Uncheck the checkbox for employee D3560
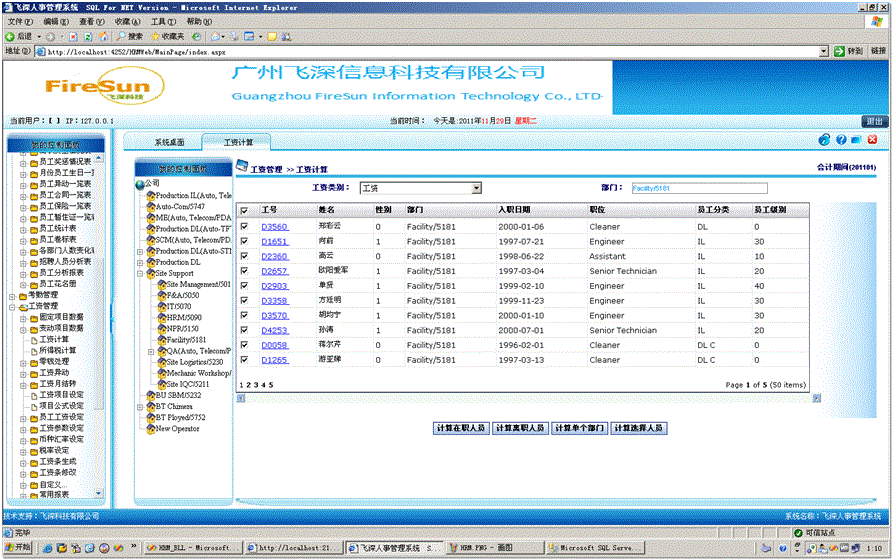This screenshot has height=559, width=892. pos(244,227)
